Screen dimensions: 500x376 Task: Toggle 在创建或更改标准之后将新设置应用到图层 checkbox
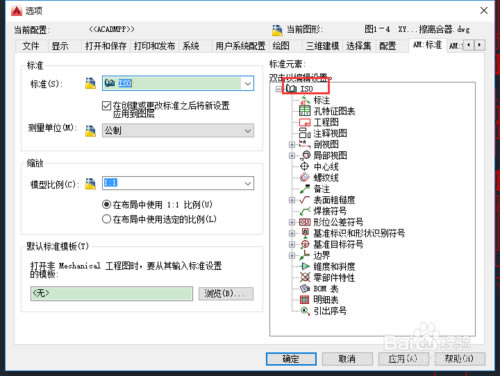pos(106,106)
